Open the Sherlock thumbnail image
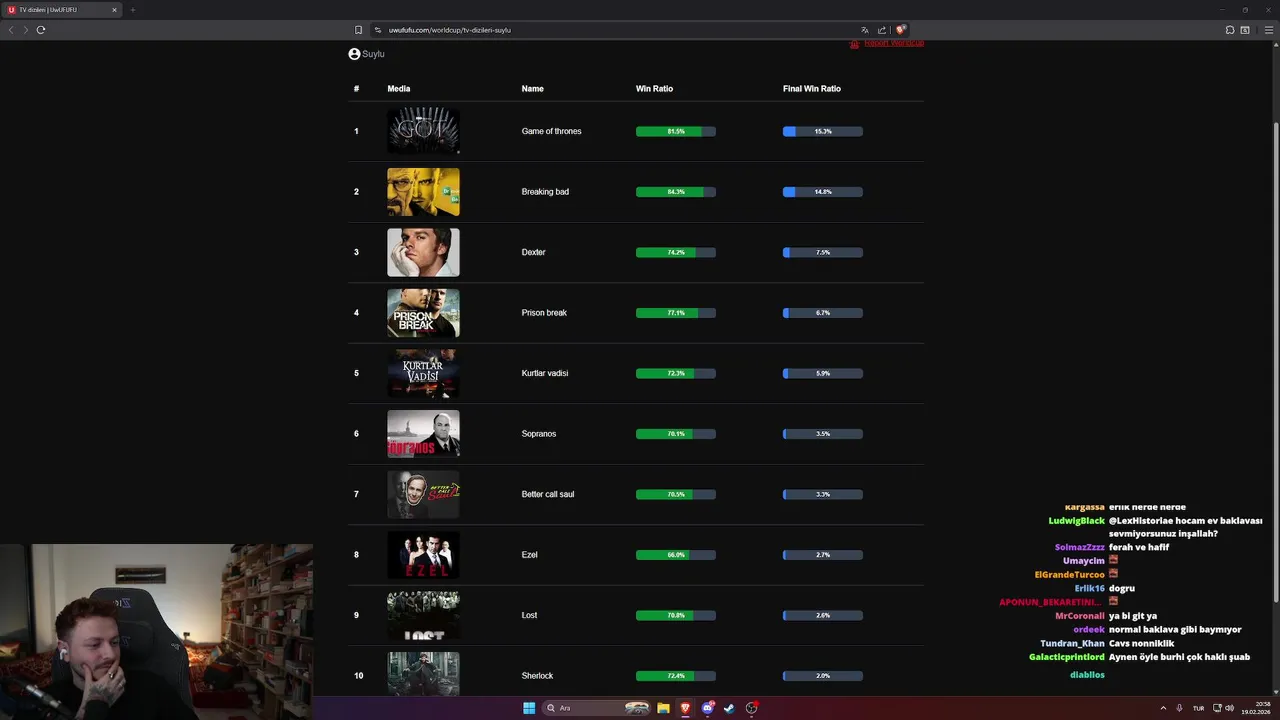1280x720 pixels. point(424,674)
